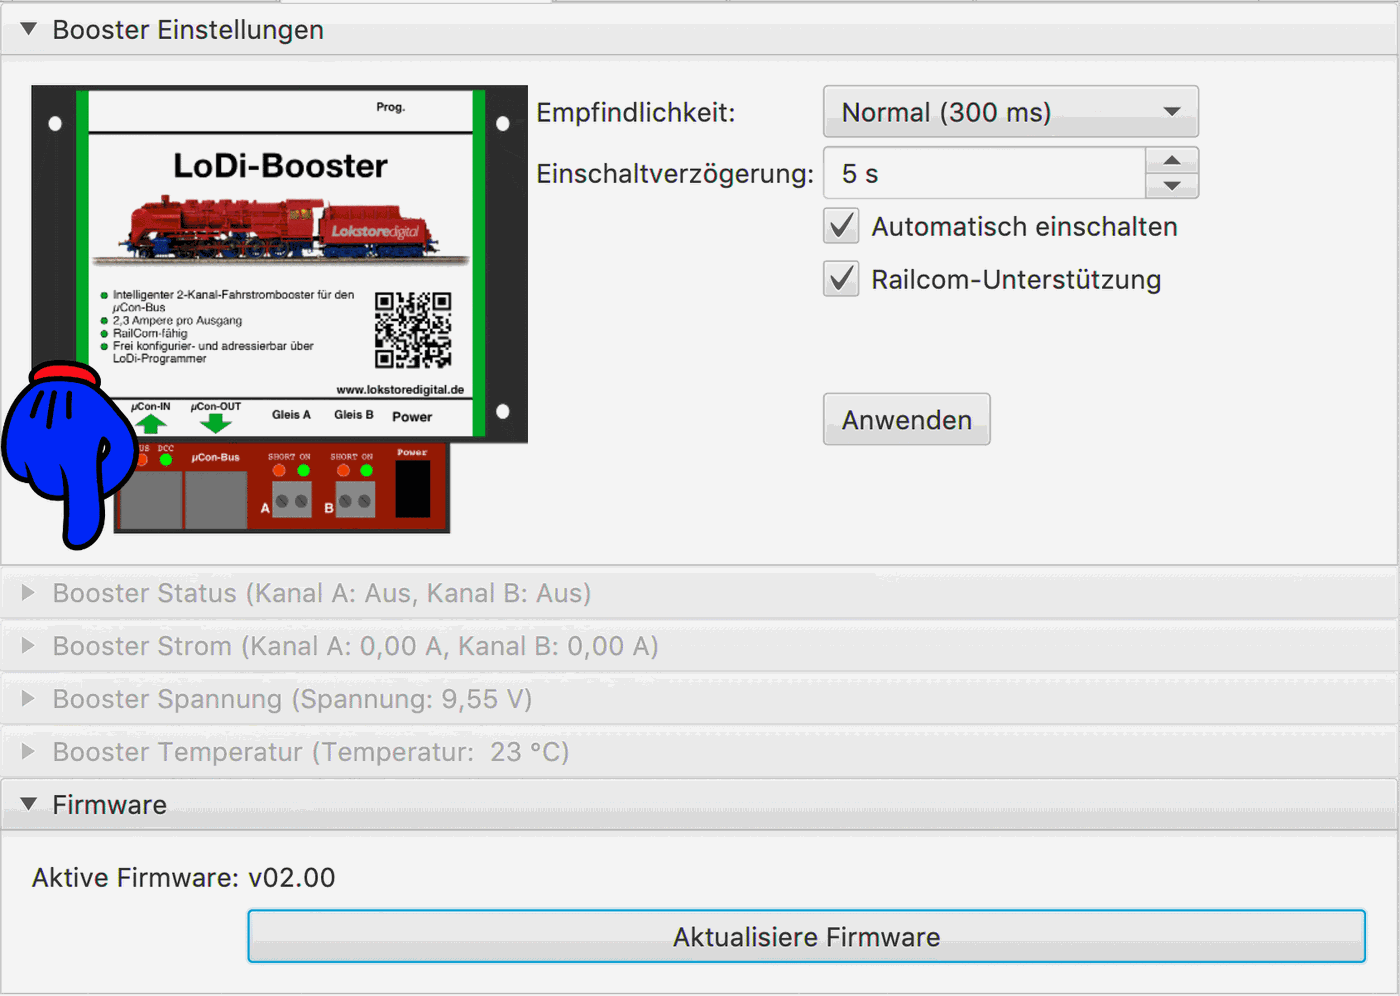Image resolution: width=1400 pixels, height=996 pixels.
Task: Increase Einschaltverzögerung with the up arrow
Action: click(1172, 160)
